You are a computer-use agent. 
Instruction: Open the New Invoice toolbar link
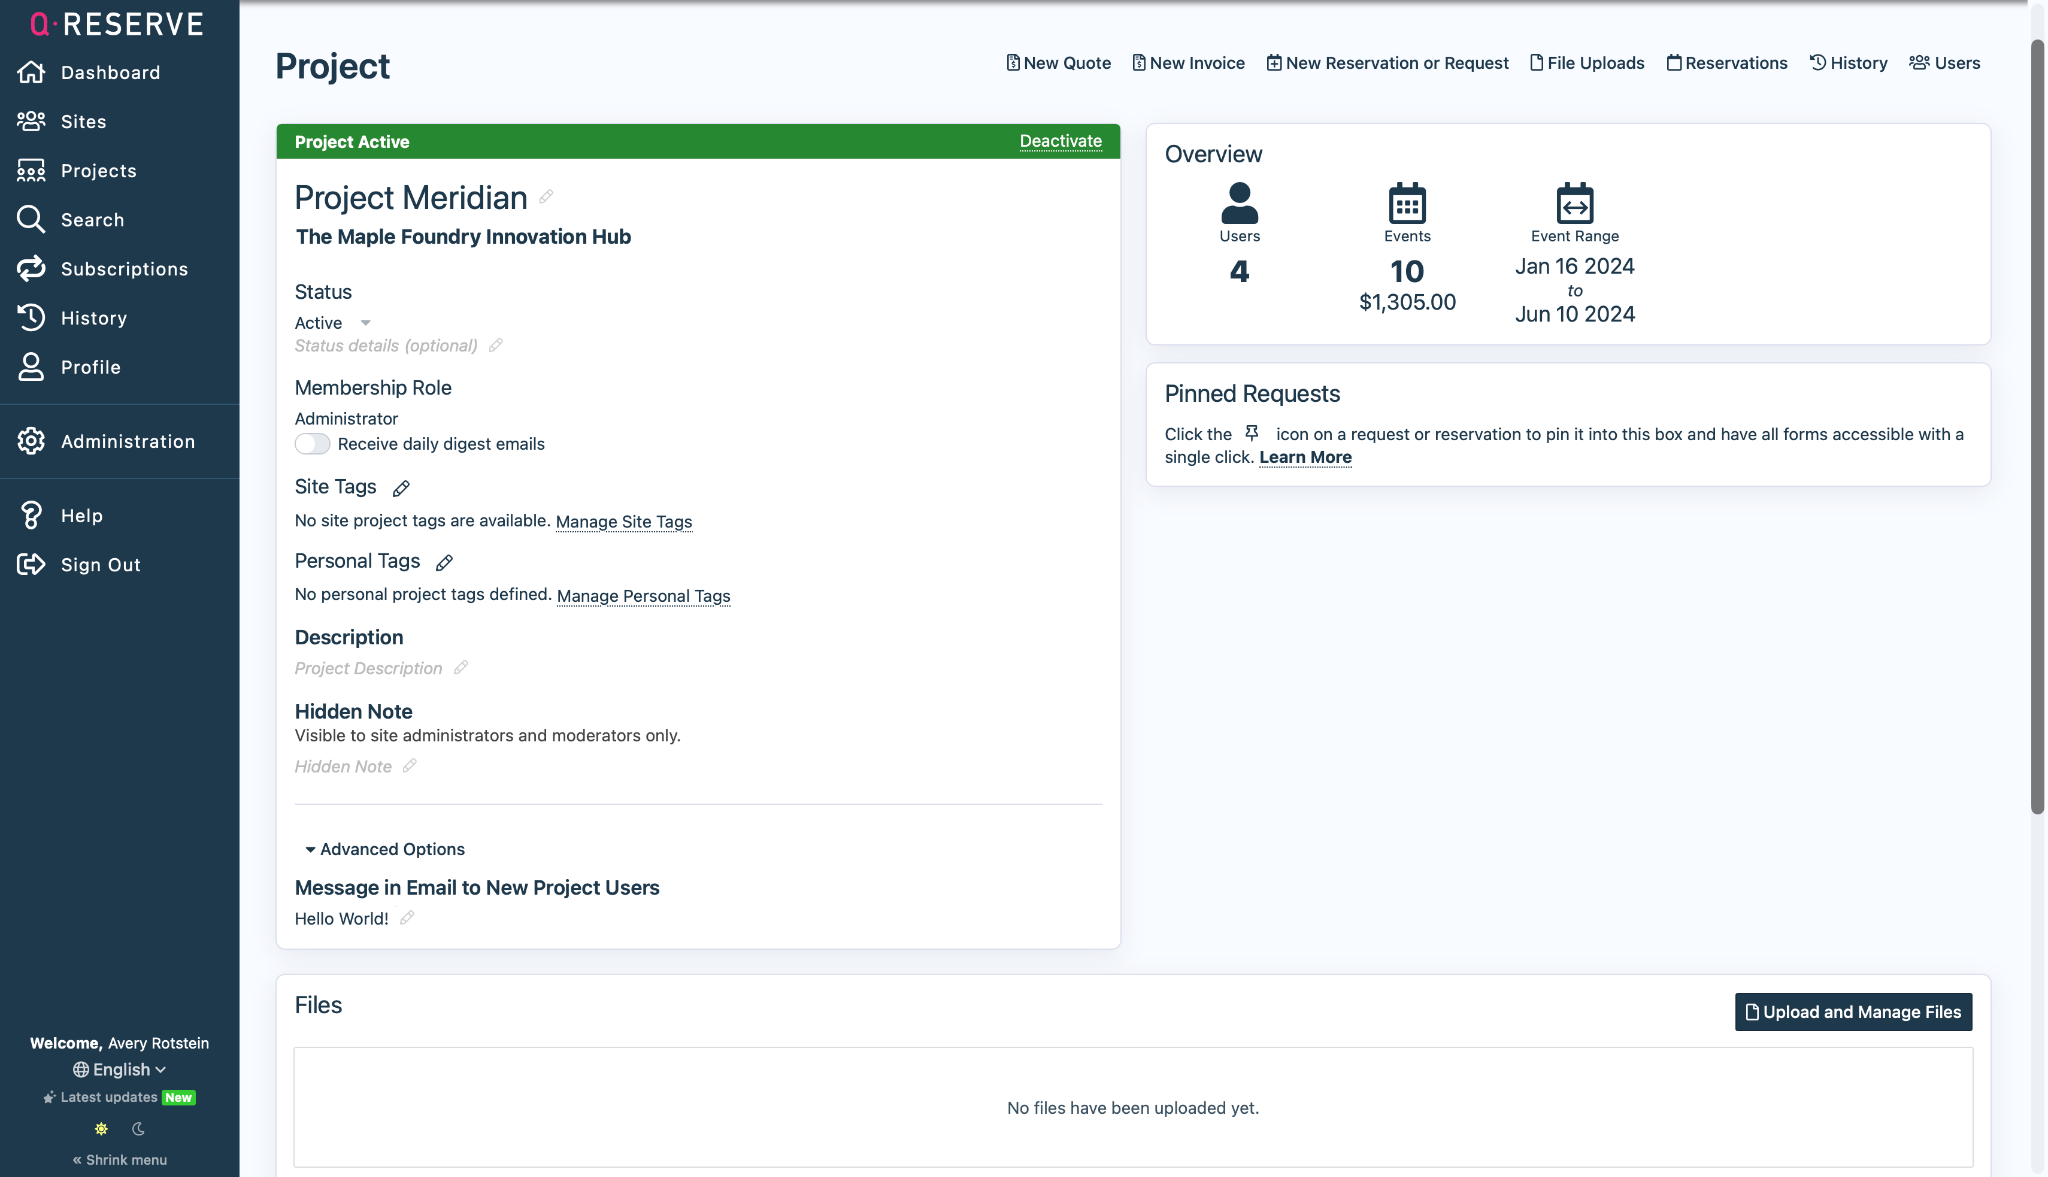[x=1188, y=63]
